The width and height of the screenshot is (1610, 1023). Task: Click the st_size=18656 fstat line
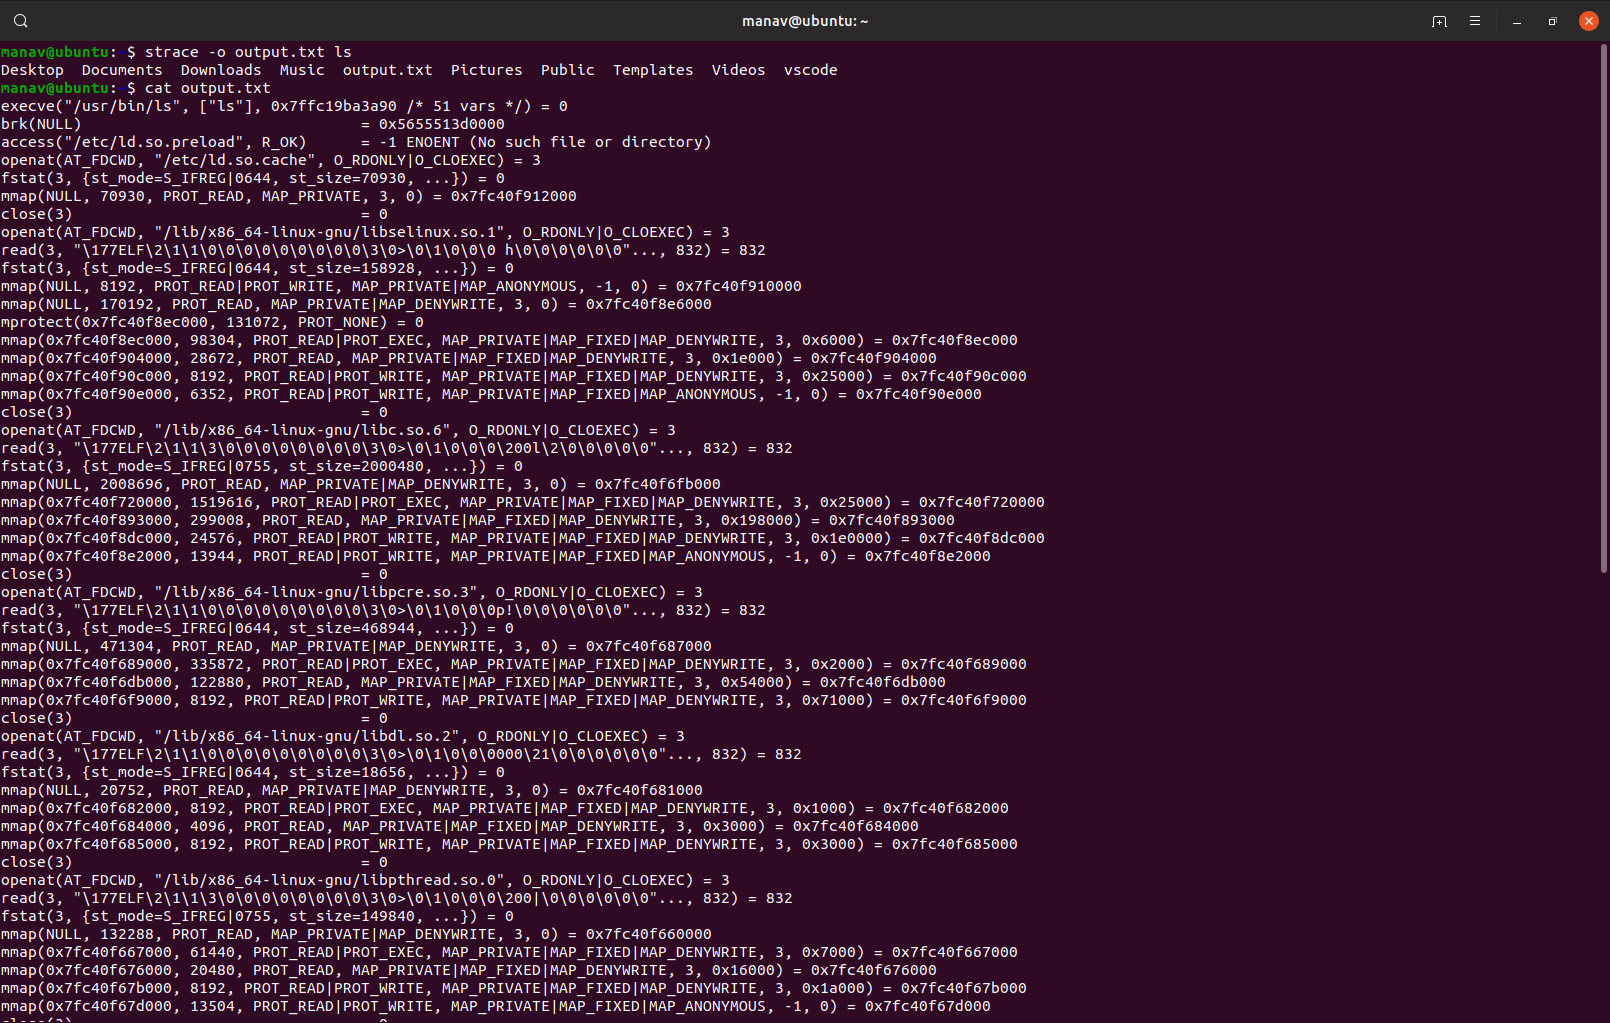pos(253,772)
